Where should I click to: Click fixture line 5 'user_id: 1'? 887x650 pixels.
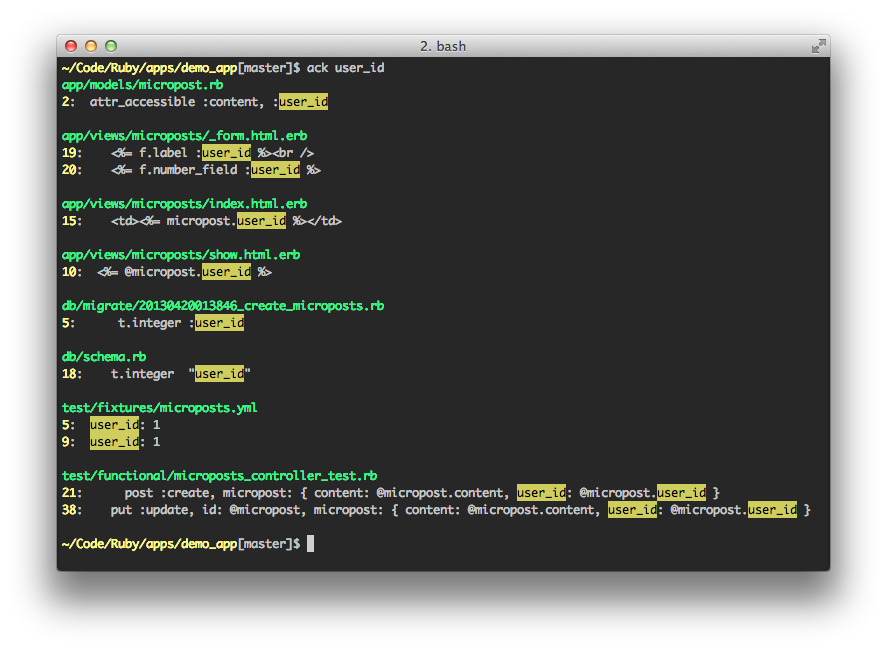click(111, 425)
